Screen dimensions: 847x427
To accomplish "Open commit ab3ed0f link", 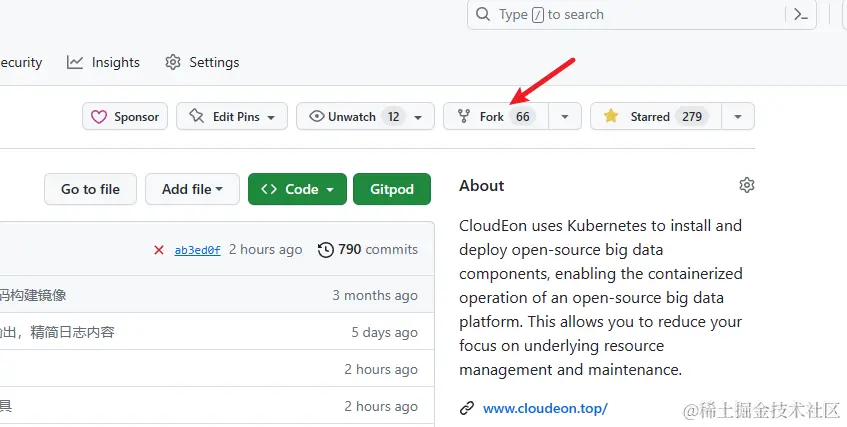I will click(197, 250).
